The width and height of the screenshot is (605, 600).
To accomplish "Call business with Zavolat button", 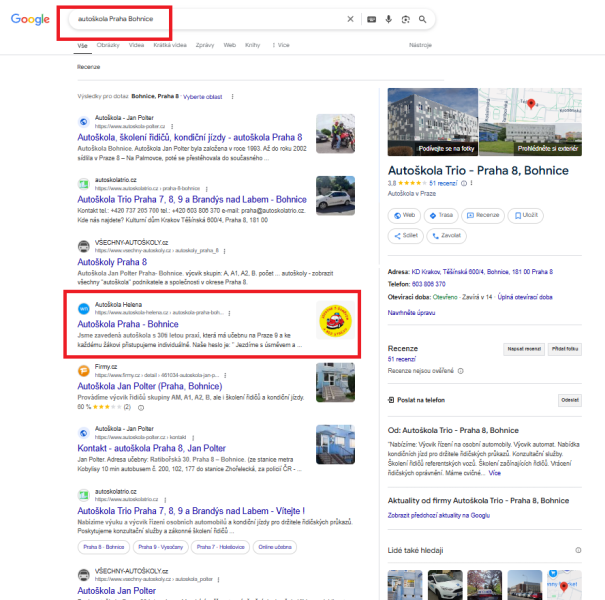I will click(446, 236).
